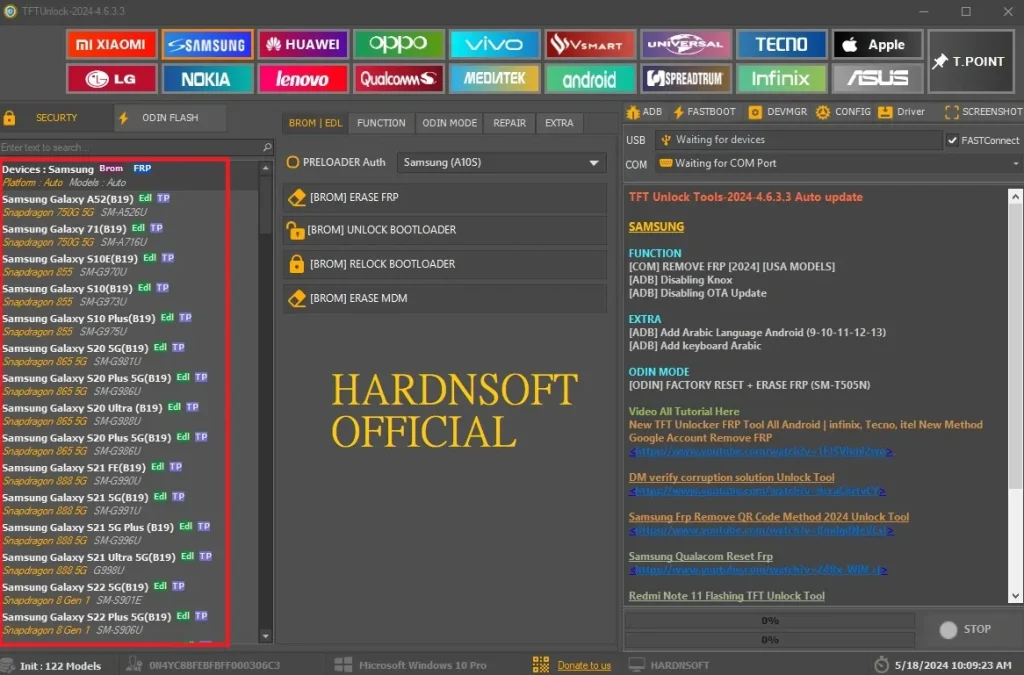Viewport: 1024px width, 675px height.
Task: Open the Lenovo brand section
Action: [x=302, y=79]
